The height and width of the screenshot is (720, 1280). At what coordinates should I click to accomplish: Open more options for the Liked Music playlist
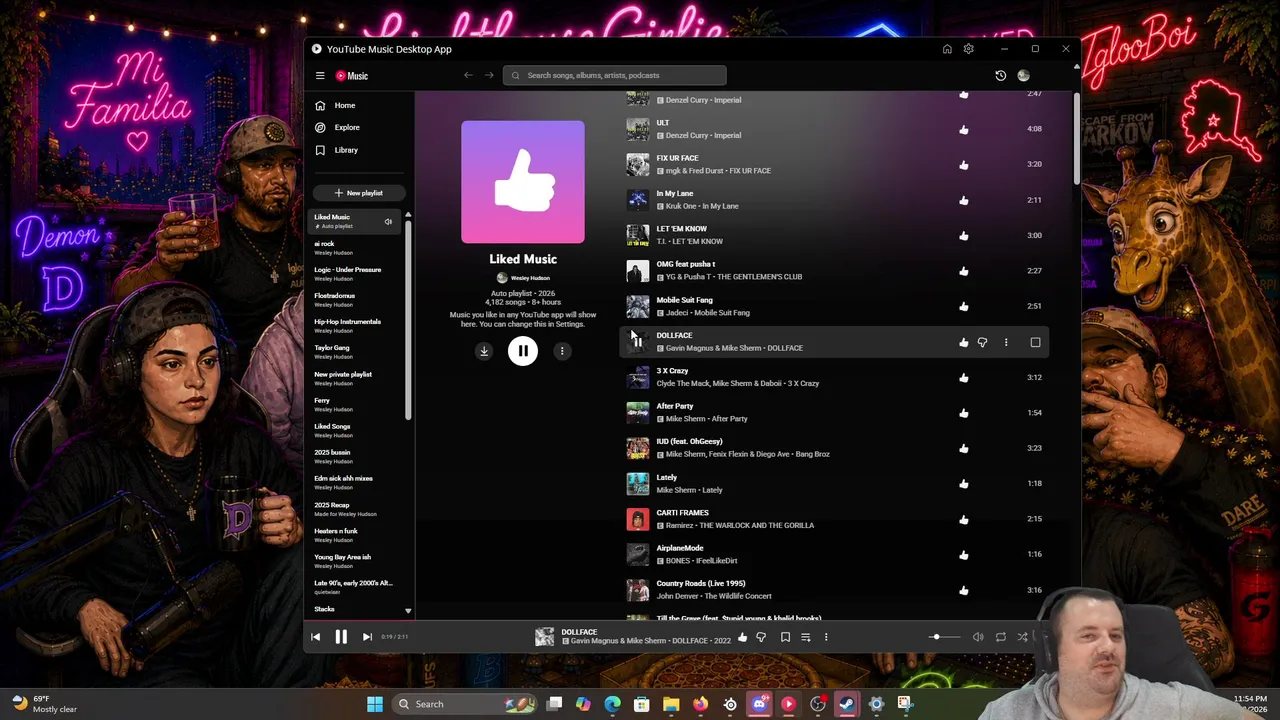(x=562, y=351)
